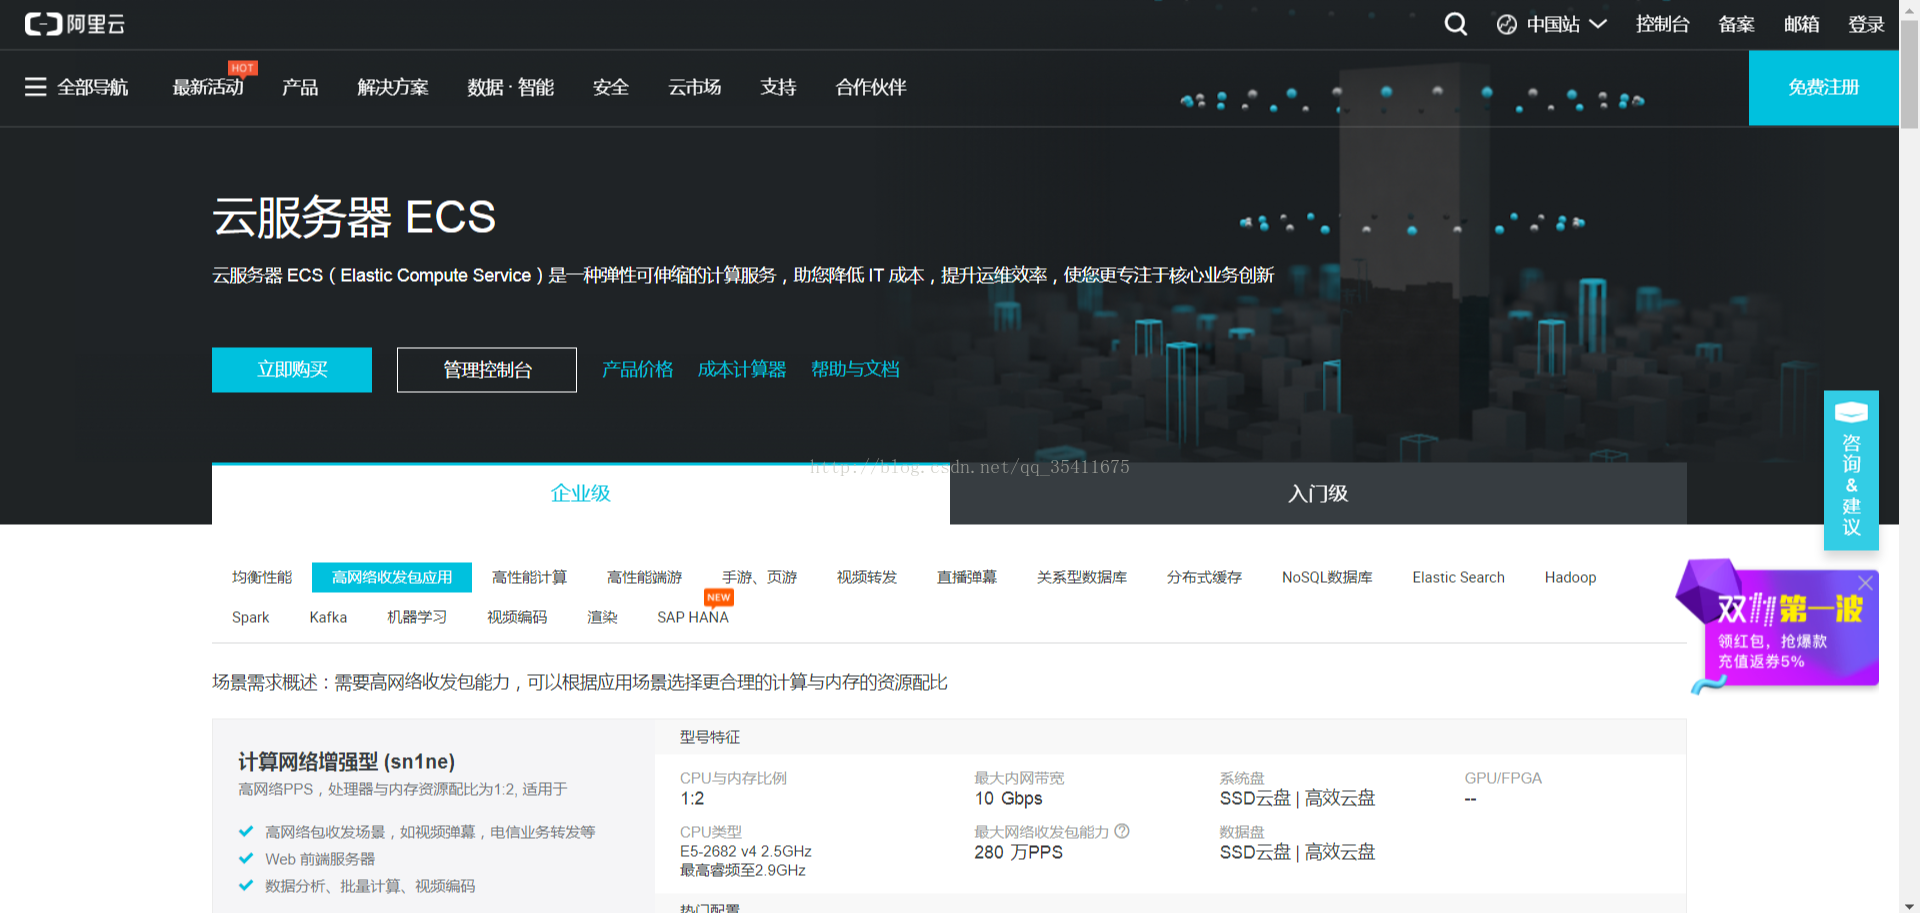This screenshot has height=913, width=1920.
Task: Click the 280 万PPS value
Action: pos(1018,852)
